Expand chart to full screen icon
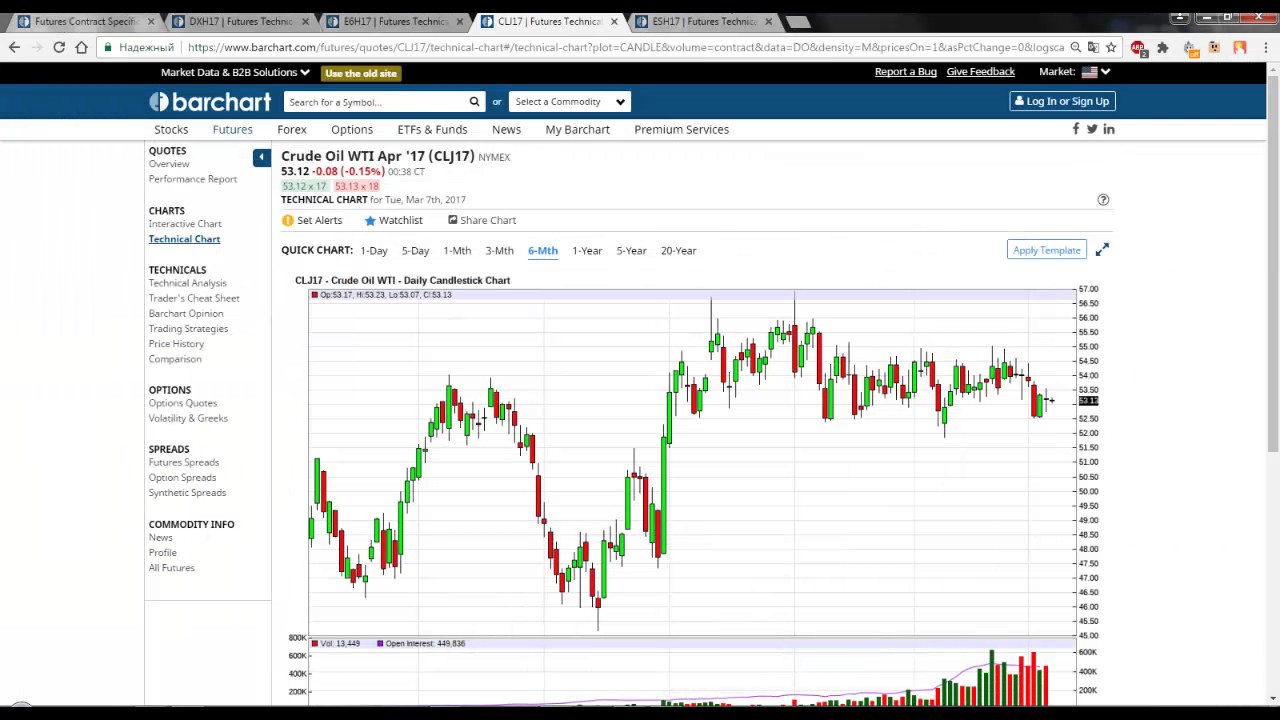 point(1102,250)
